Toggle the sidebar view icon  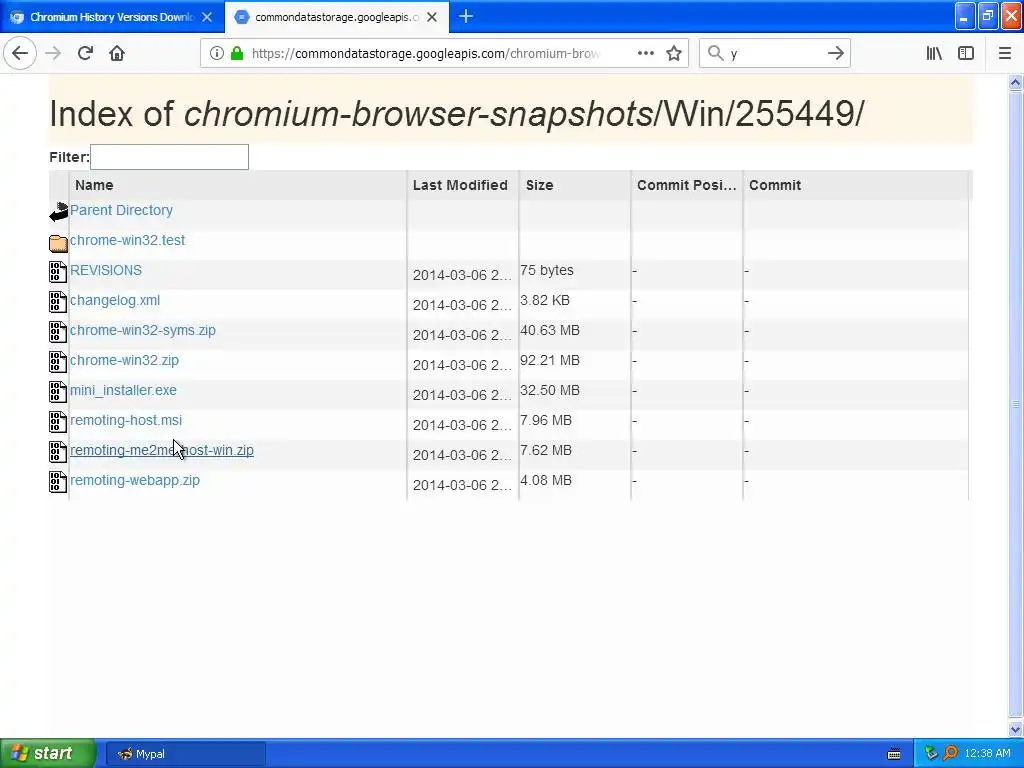tap(966, 53)
